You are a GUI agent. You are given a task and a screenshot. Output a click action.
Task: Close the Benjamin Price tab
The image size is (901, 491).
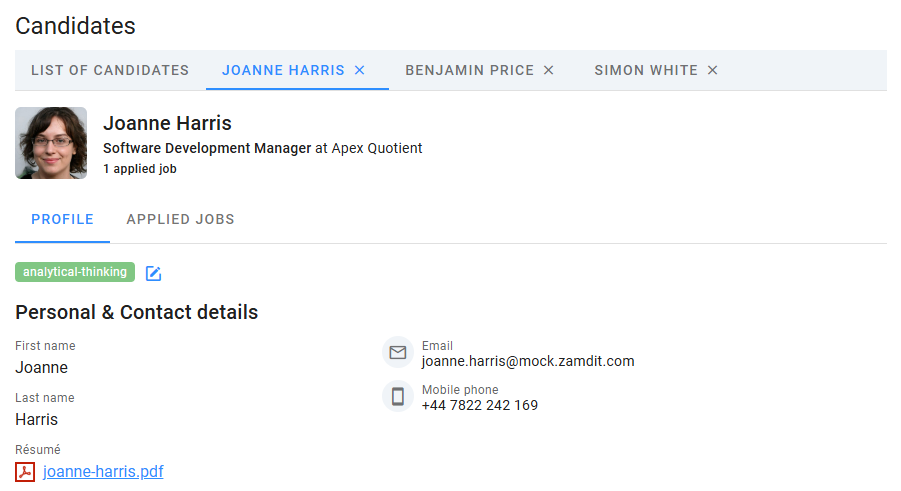pos(548,70)
